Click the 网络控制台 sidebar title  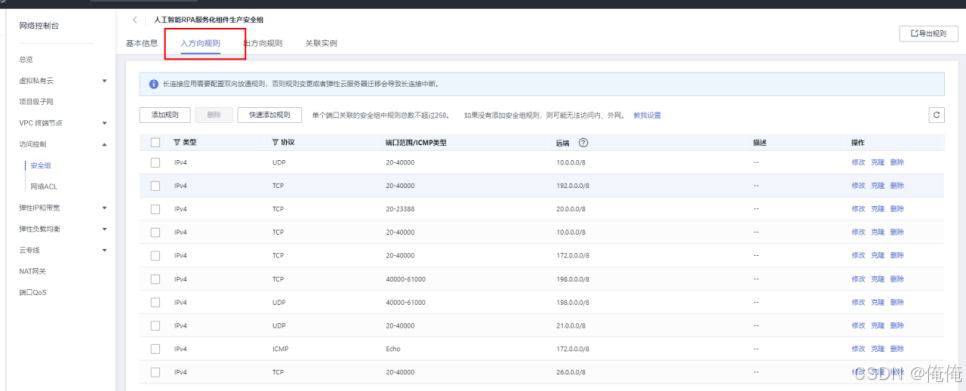(39, 26)
